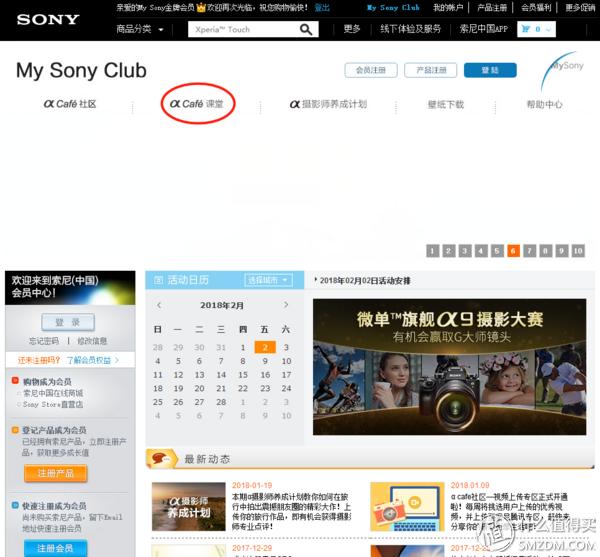This screenshot has width=600, height=557.
Task: Click 2018年02月02日活动安排 heading
Action: point(365,280)
